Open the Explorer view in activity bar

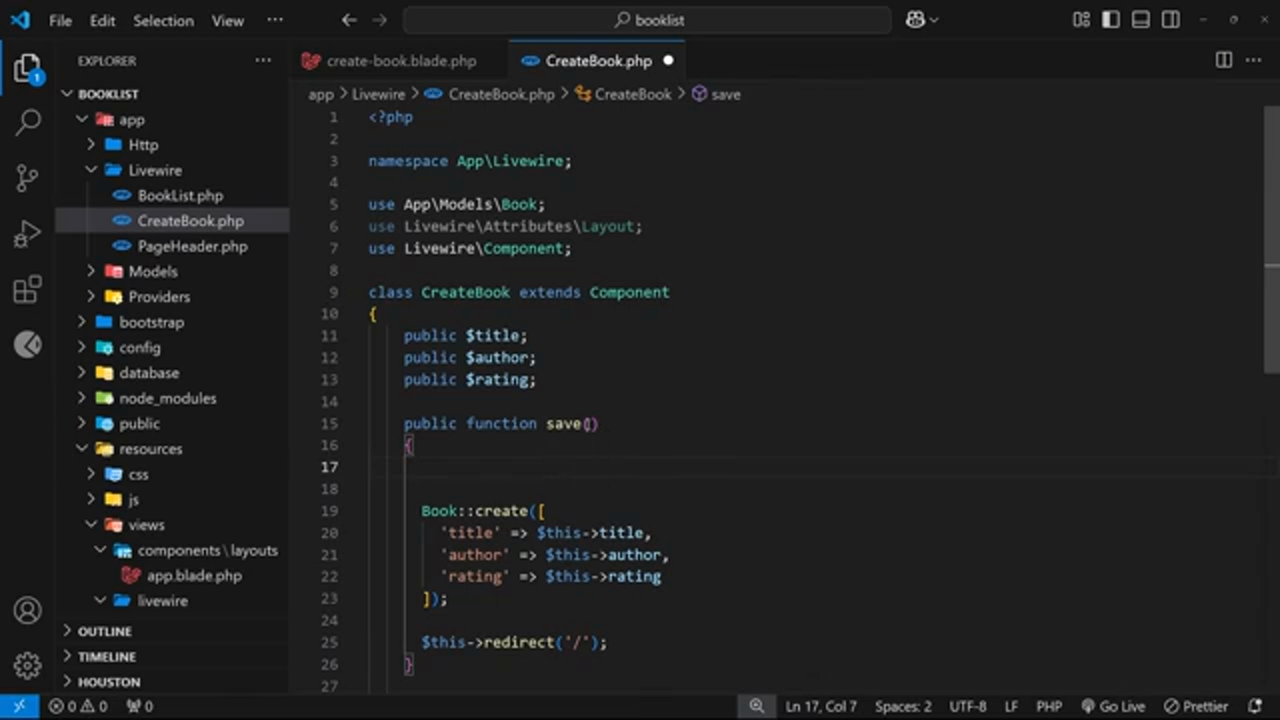tap(27, 69)
